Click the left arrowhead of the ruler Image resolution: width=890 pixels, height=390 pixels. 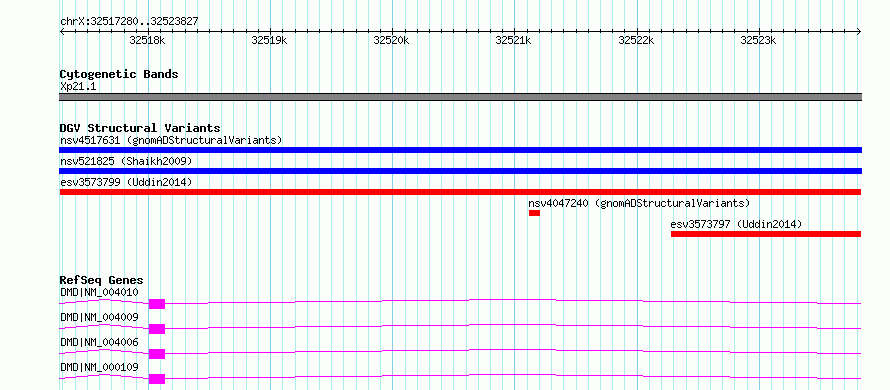pos(62,31)
